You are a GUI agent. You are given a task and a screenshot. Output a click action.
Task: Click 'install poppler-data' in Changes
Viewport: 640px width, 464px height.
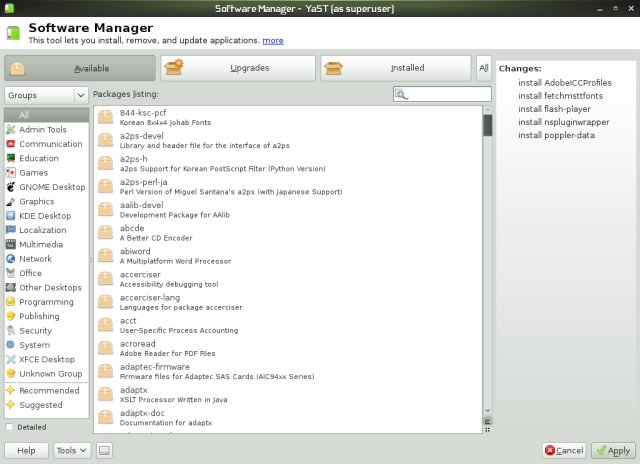pos(556,135)
